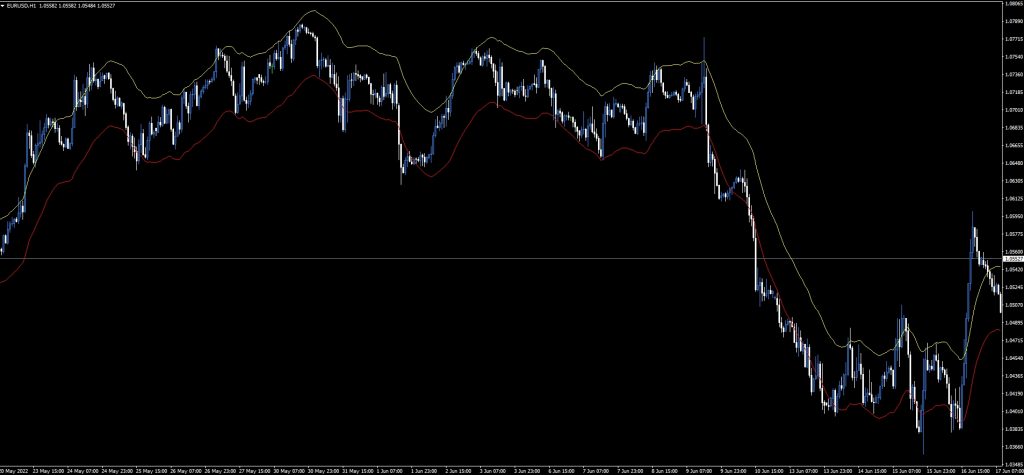The image size is (1024, 475).
Task: Click the 1.03485 bottom price scale label
Action: tap(1011, 463)
